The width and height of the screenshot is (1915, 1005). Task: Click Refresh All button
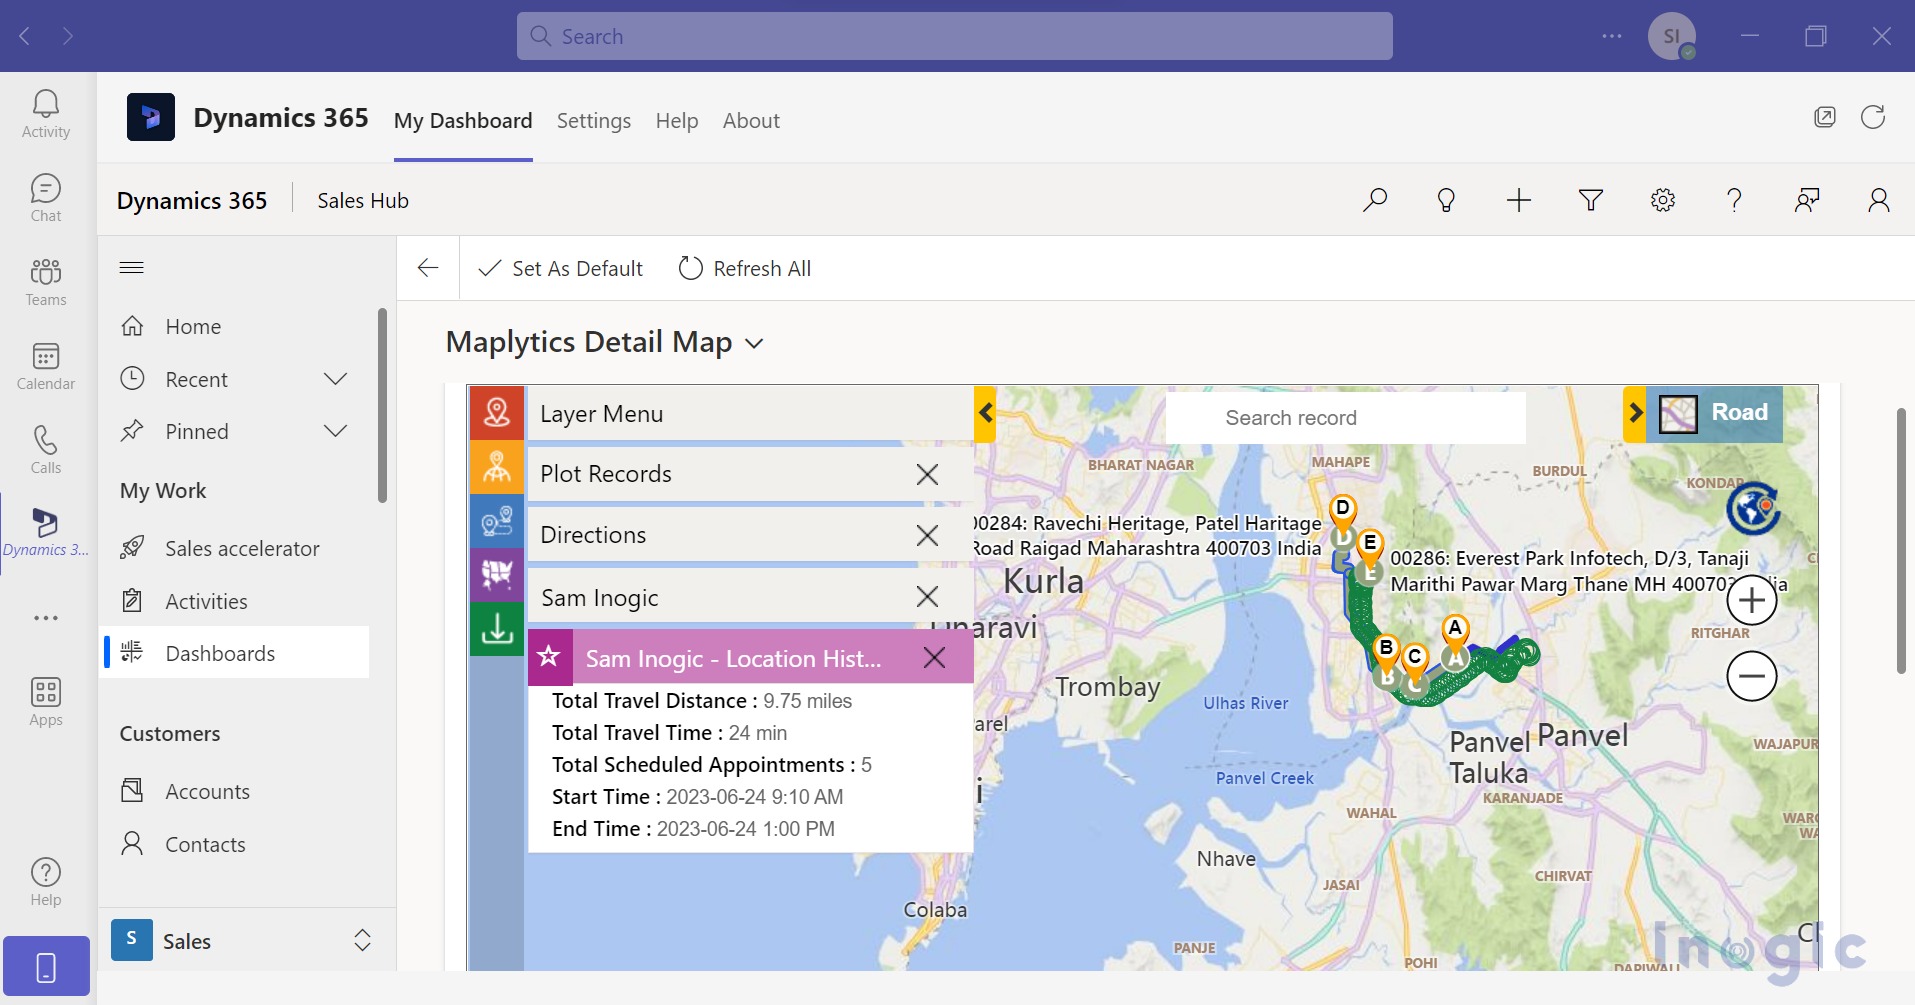[x=745, y=268]
